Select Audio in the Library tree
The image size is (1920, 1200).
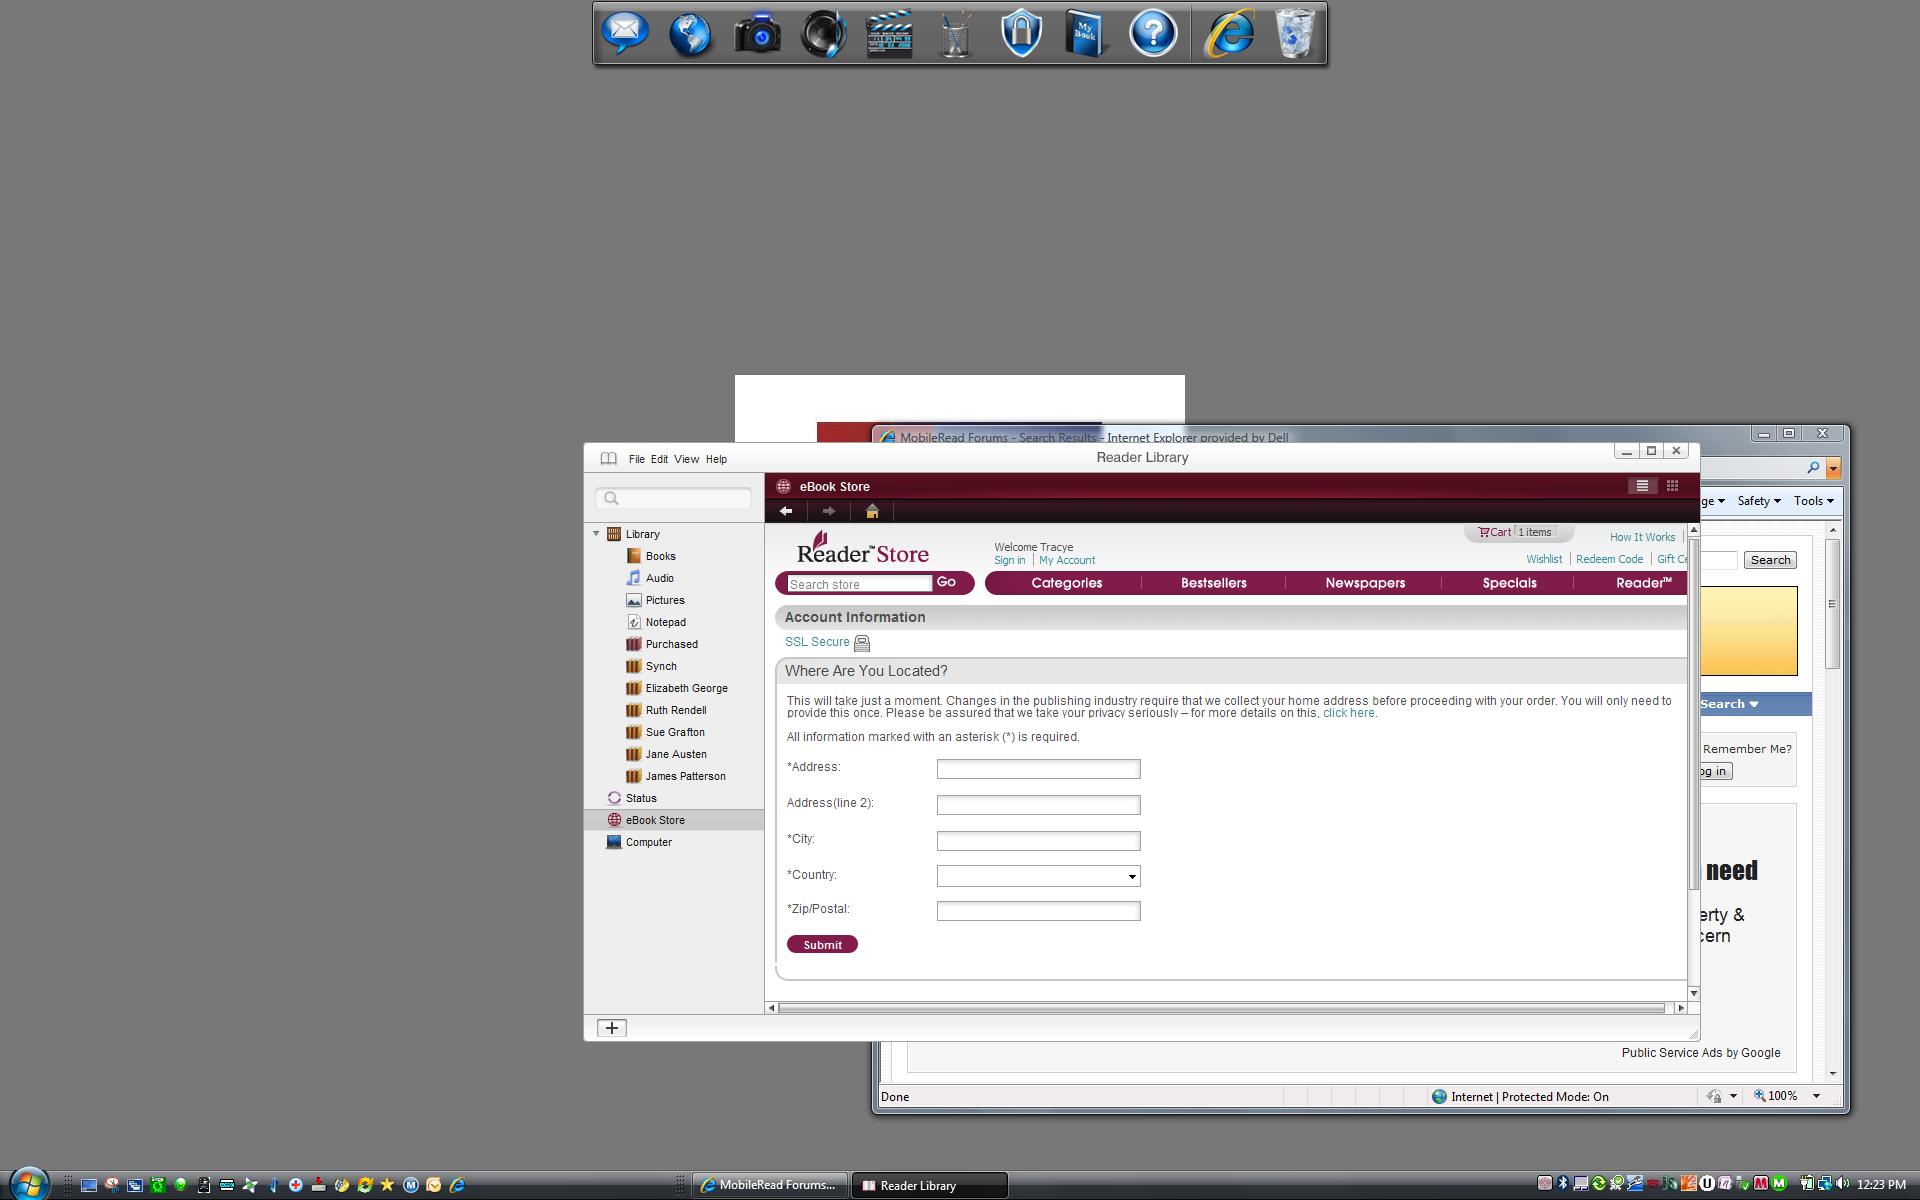click(x=658, y=578)
